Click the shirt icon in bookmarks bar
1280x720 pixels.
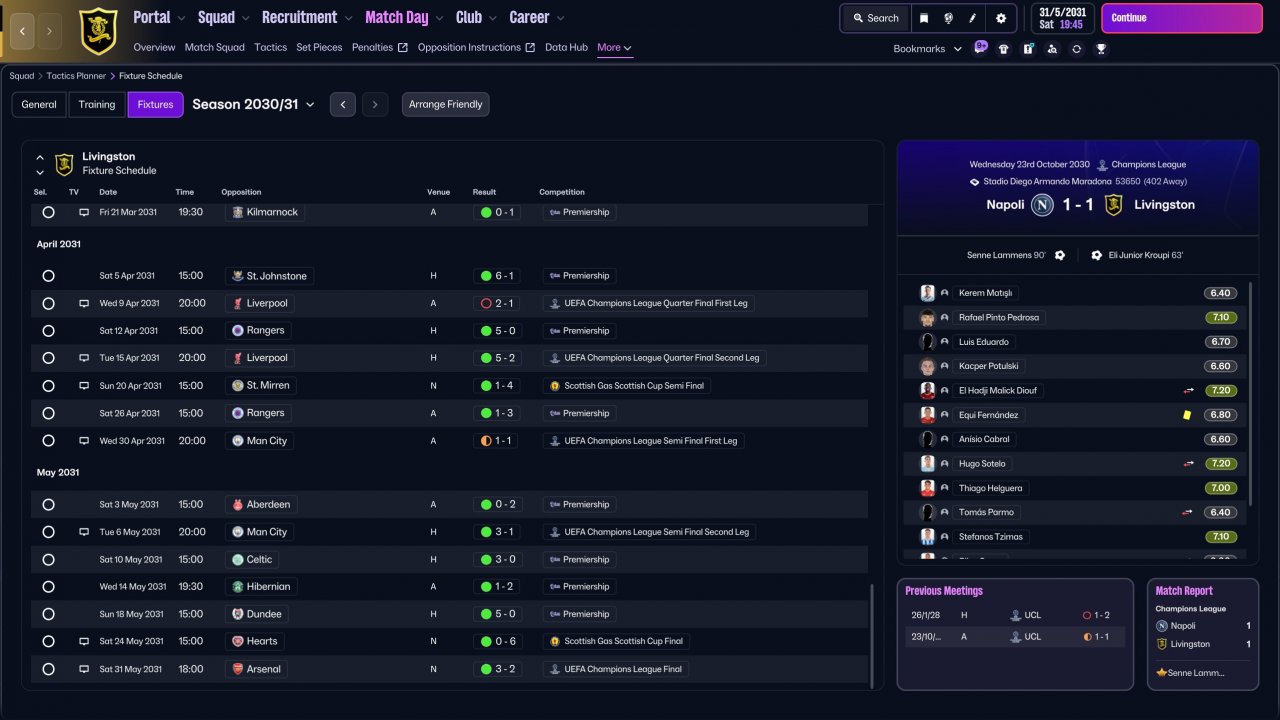(1004, 48)
